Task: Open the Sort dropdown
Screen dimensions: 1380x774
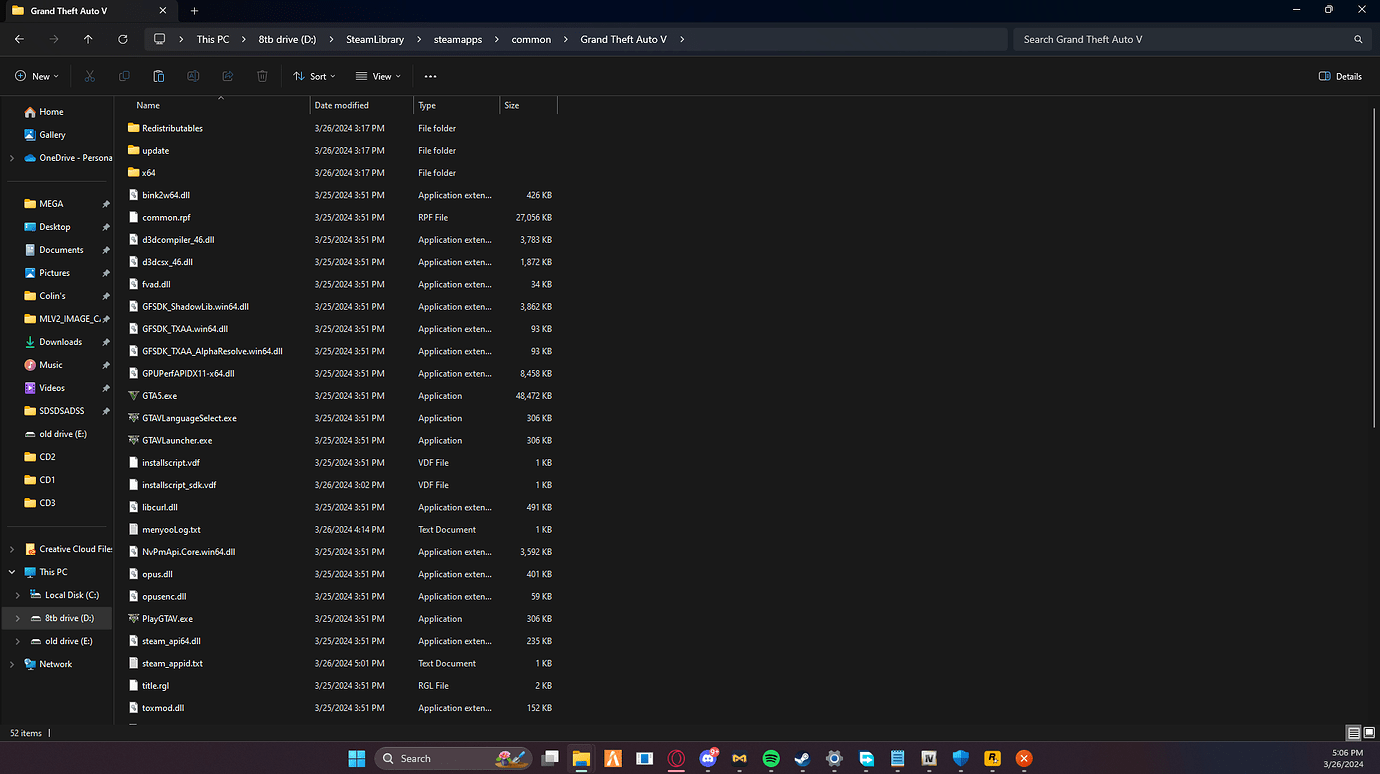Action: coord(313,76)
